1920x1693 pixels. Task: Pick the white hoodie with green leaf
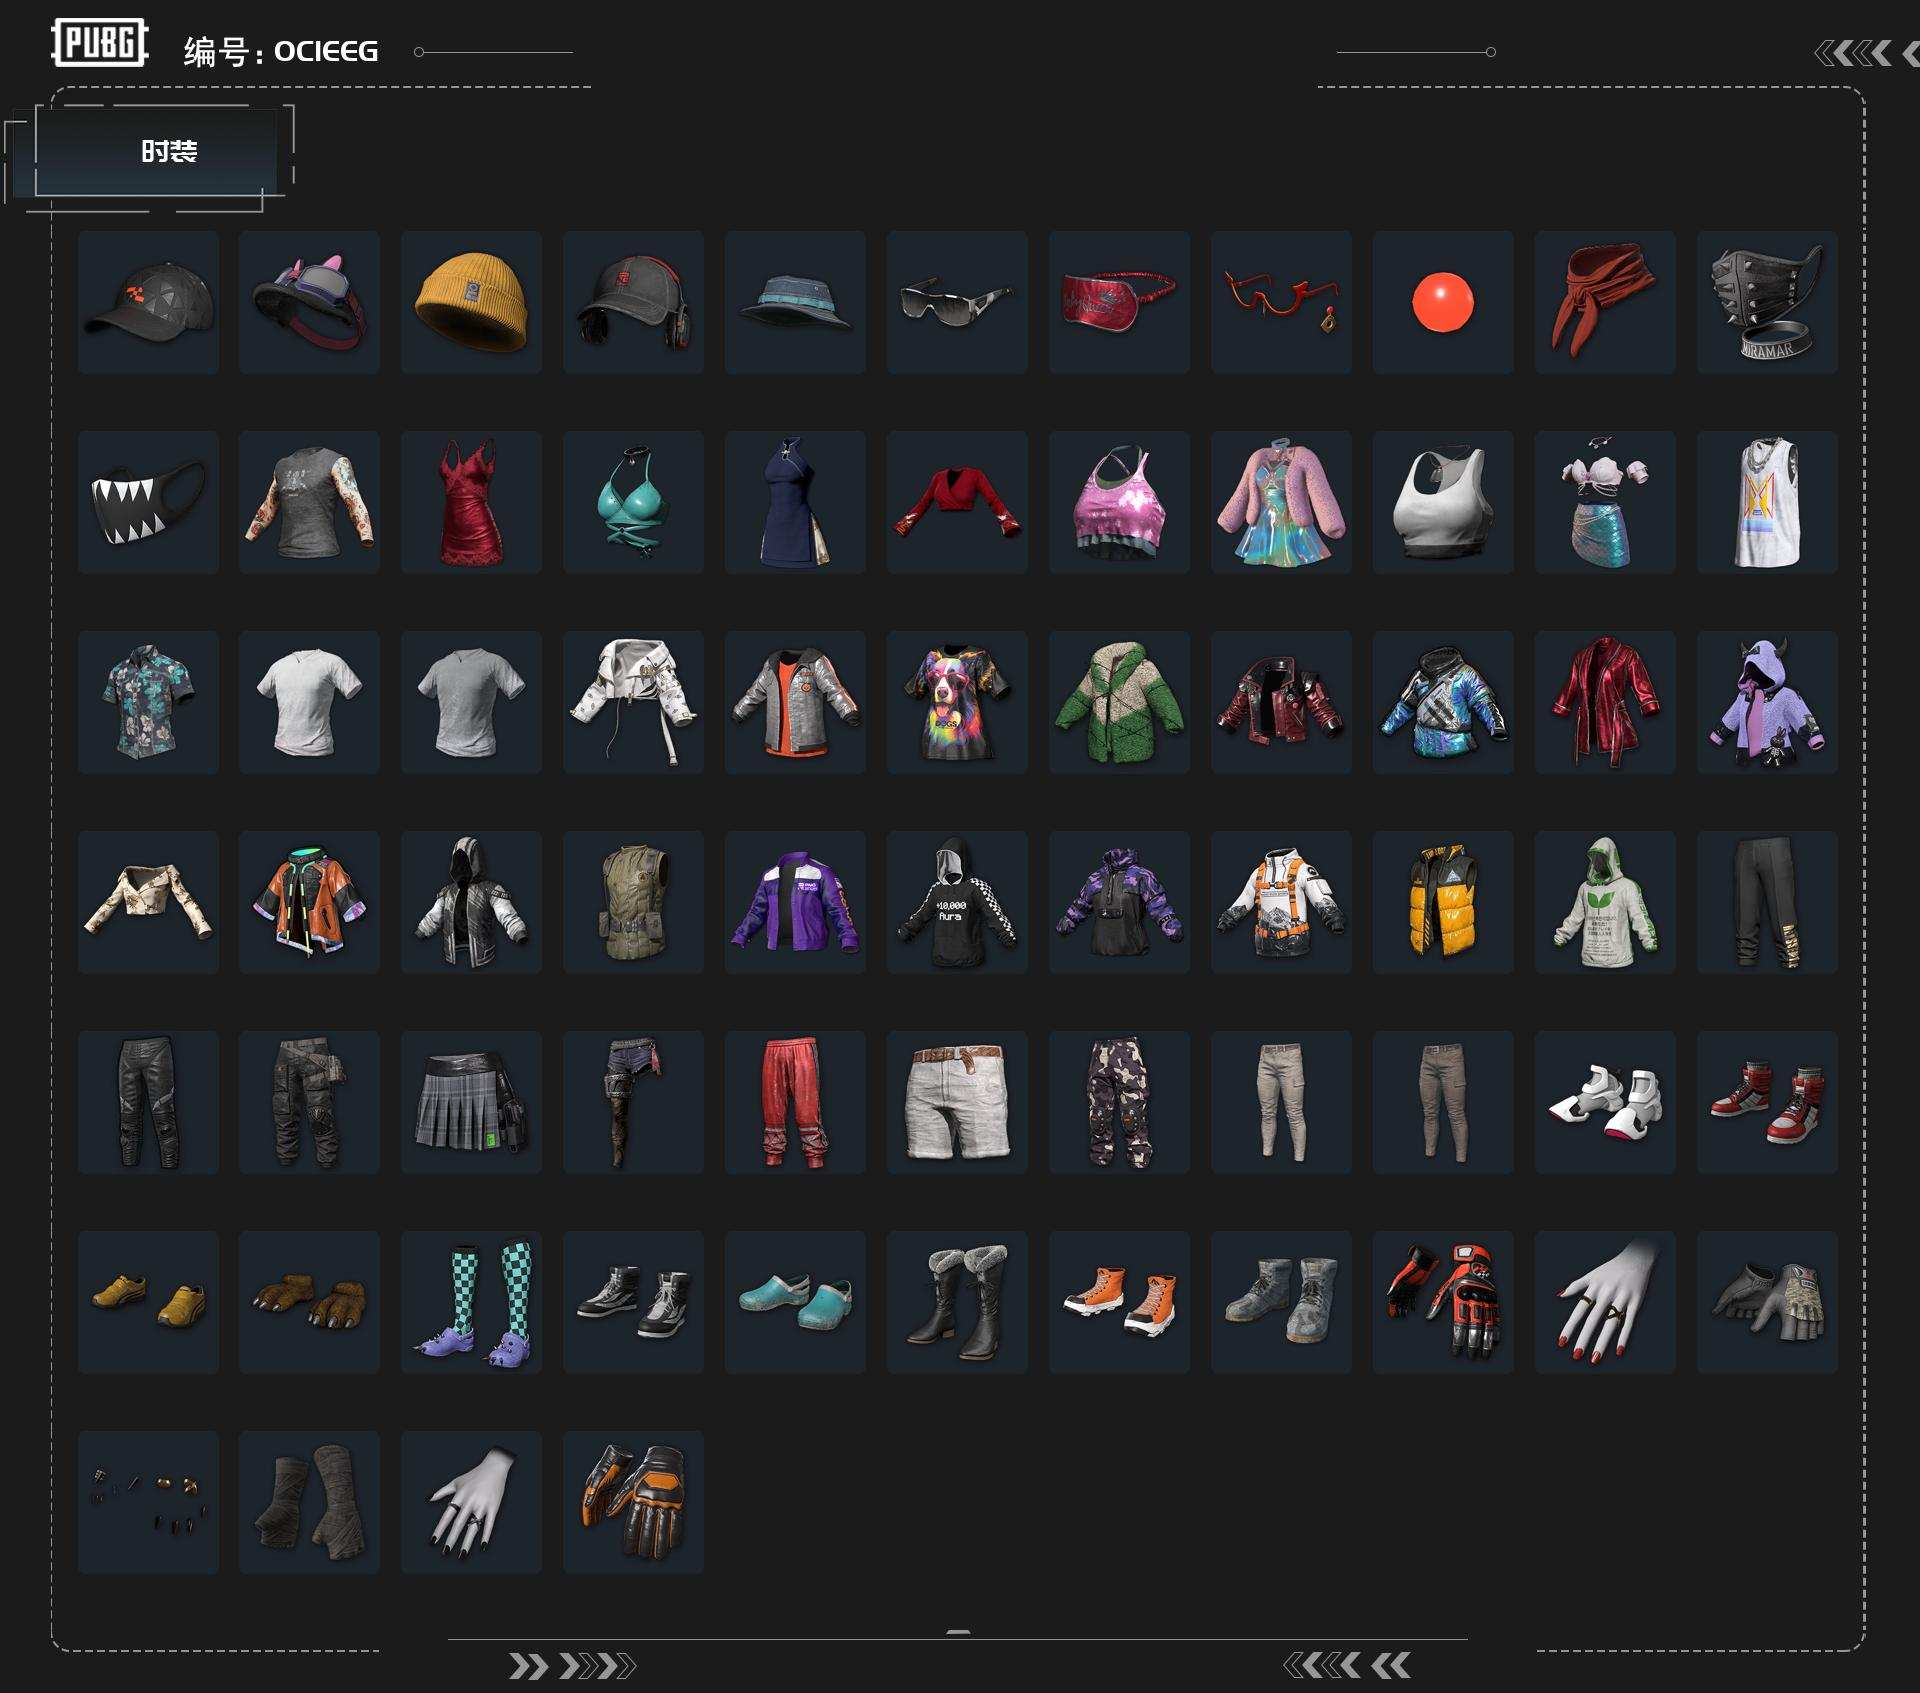(x=1605, y=902)
